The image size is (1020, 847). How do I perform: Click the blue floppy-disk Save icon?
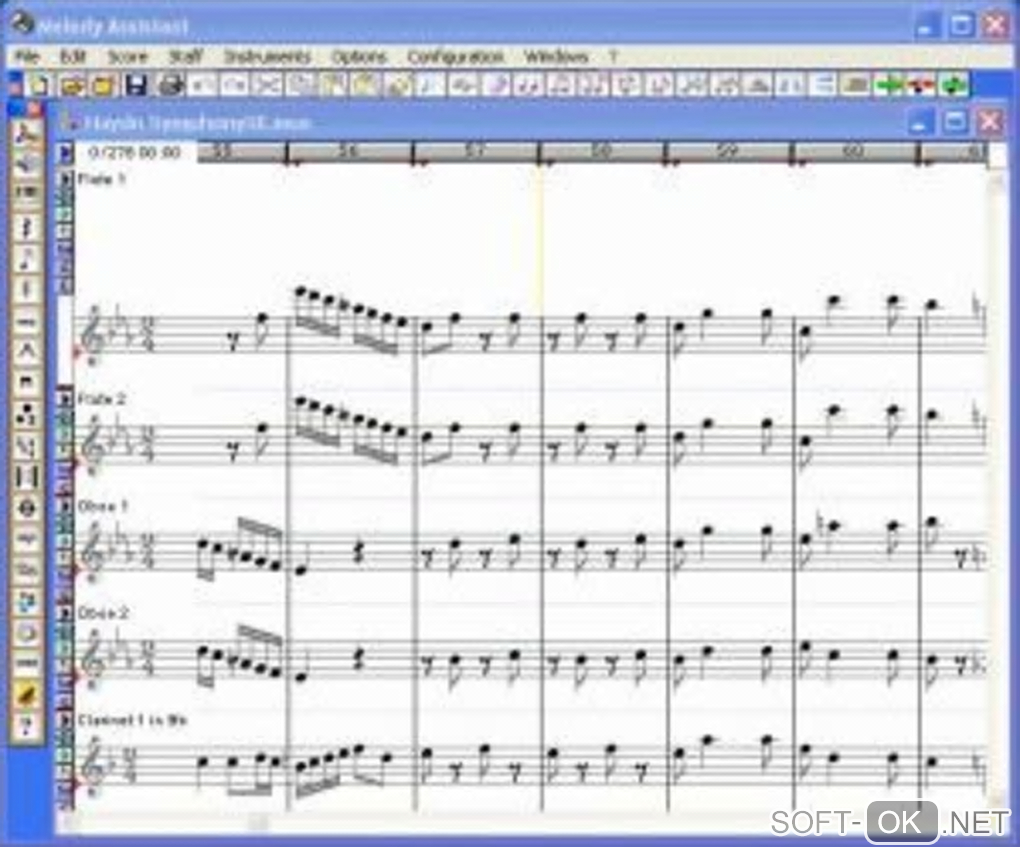point(136,85)
